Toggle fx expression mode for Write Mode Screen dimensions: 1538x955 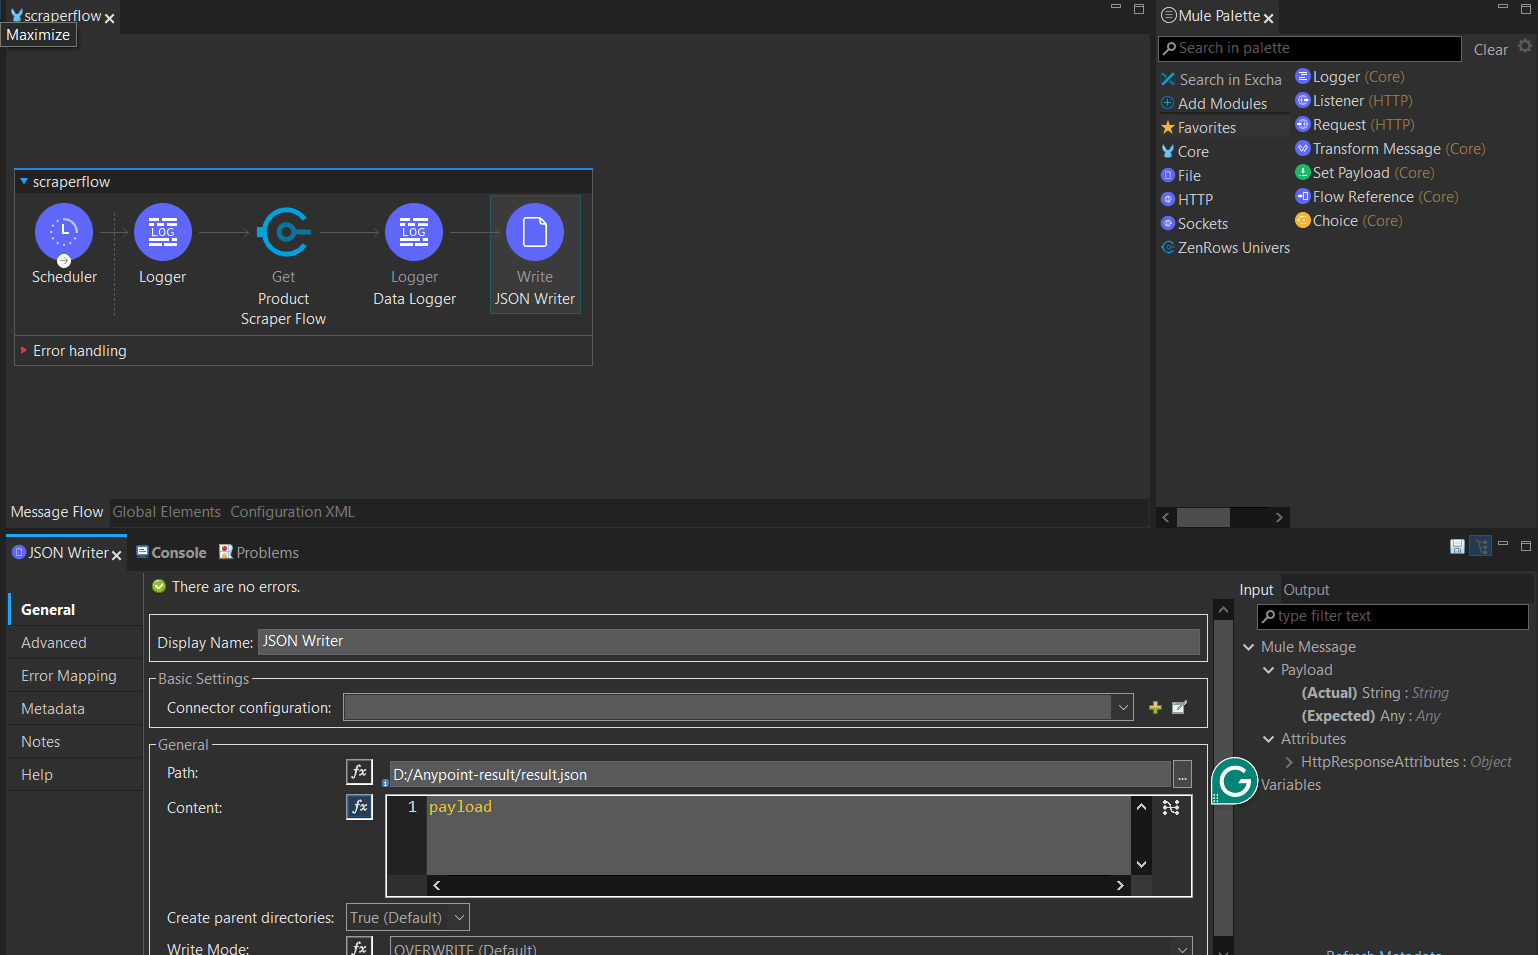359,946
